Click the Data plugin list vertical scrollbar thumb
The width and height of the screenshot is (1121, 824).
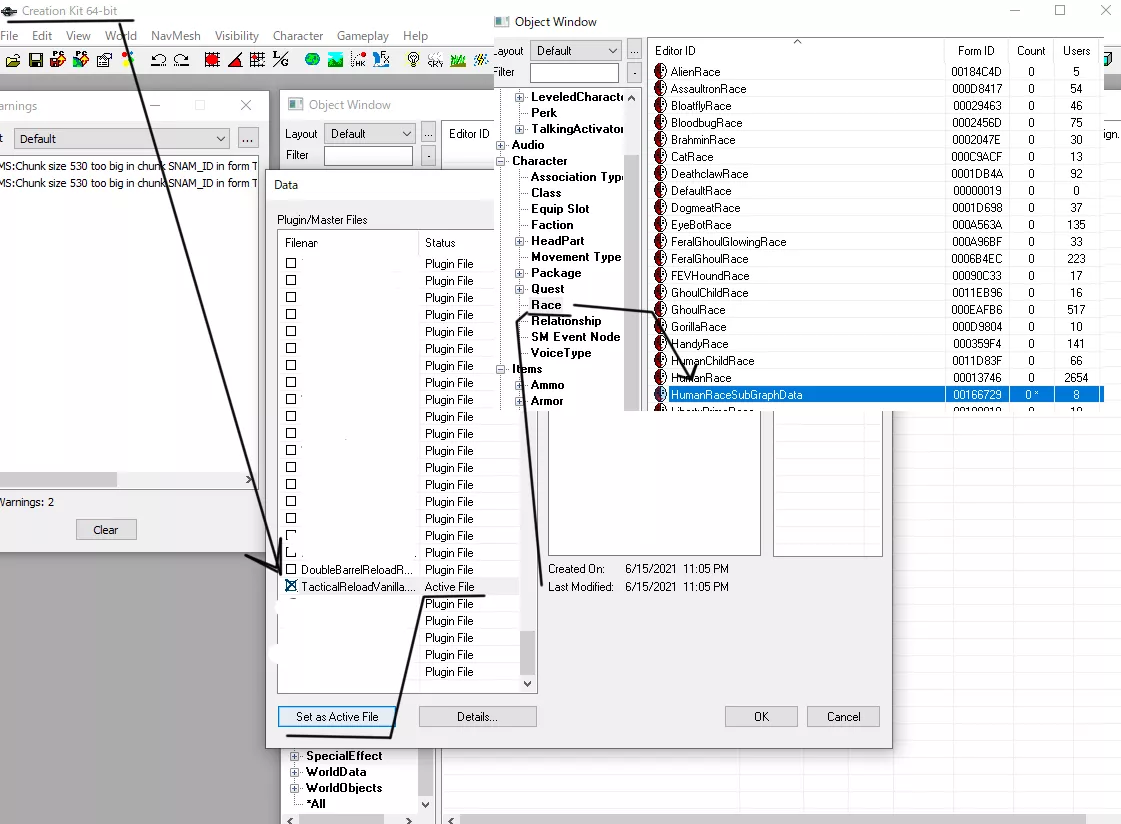pyautogui.click(x=528, y=652)
